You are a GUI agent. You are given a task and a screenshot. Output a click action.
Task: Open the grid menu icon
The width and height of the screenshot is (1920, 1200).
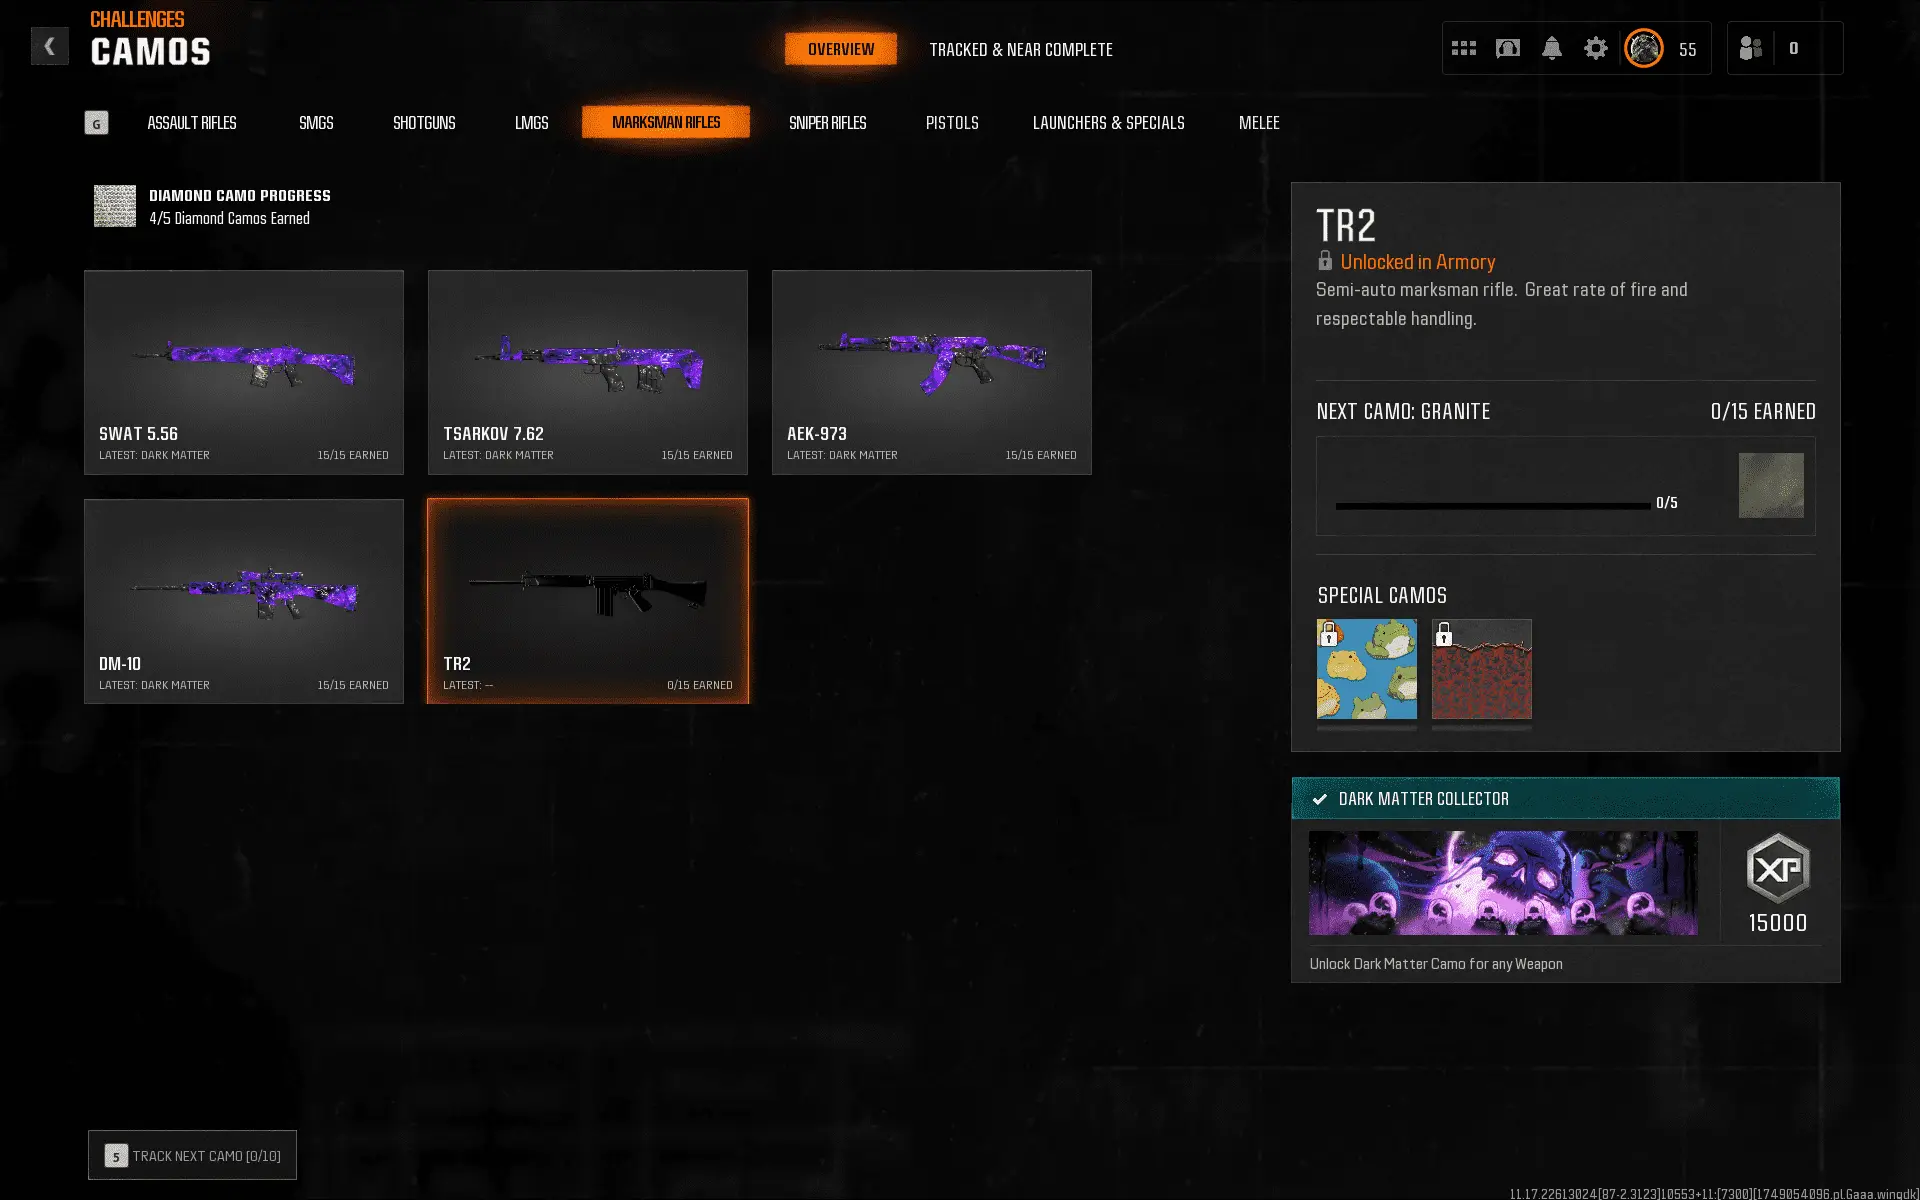click(x=1463, y=48)
